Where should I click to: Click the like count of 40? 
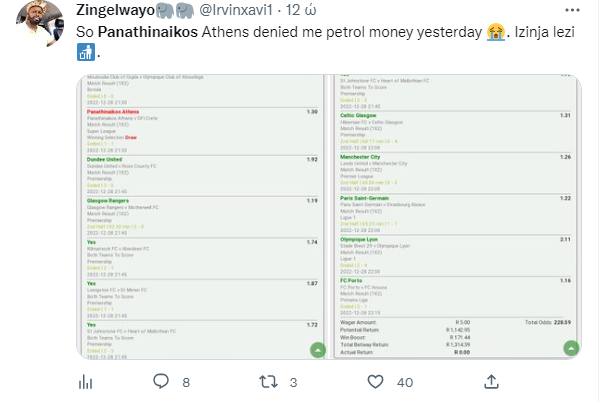tap(406, 381)
